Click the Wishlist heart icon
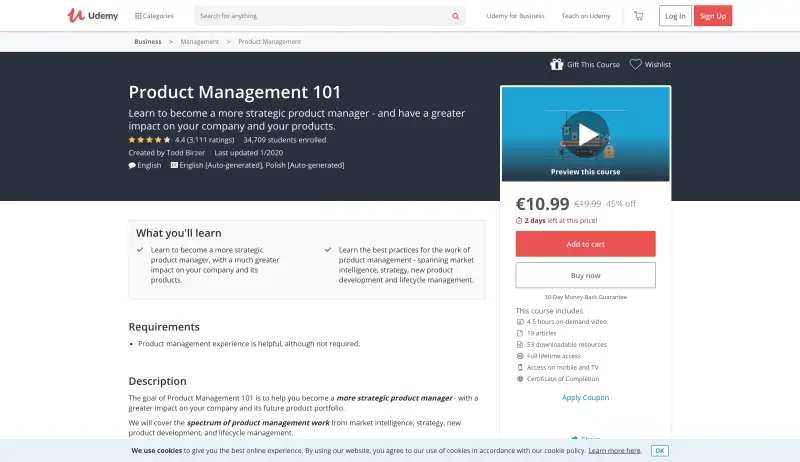 click(635, 64)
